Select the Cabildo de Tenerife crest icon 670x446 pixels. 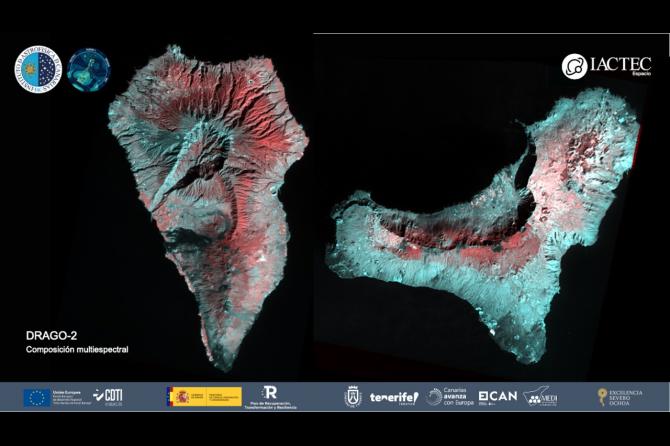click(x=353, y=397)
